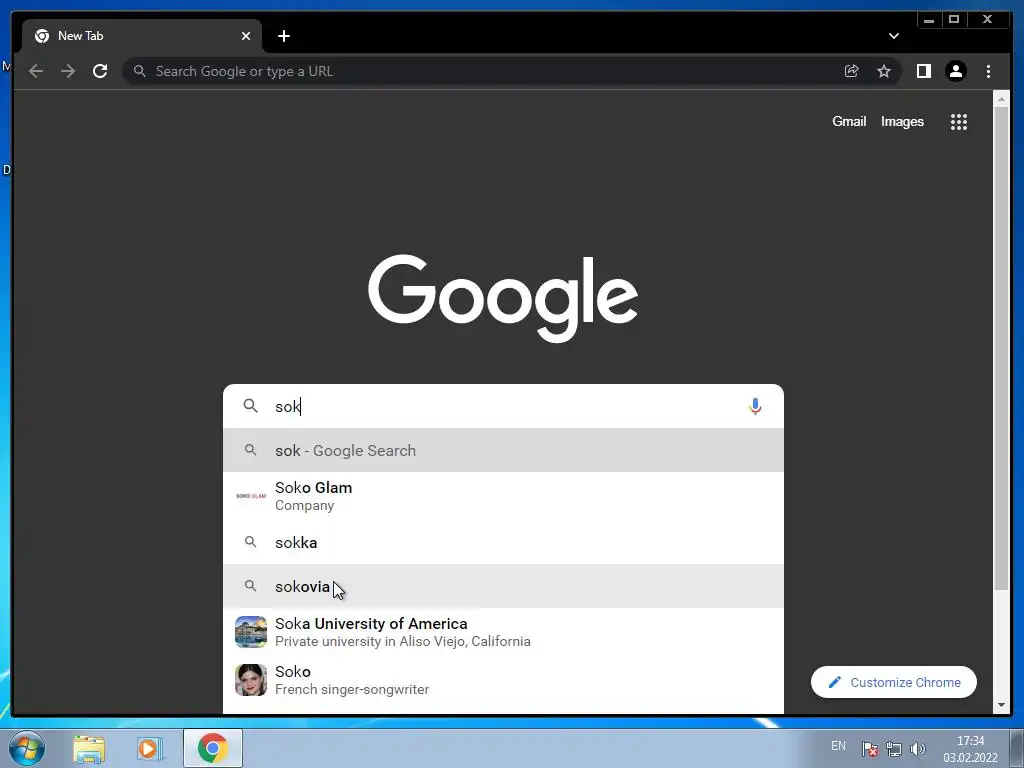Click the Google logo
The image size is (1024, 768).
[x=503, y=298]
